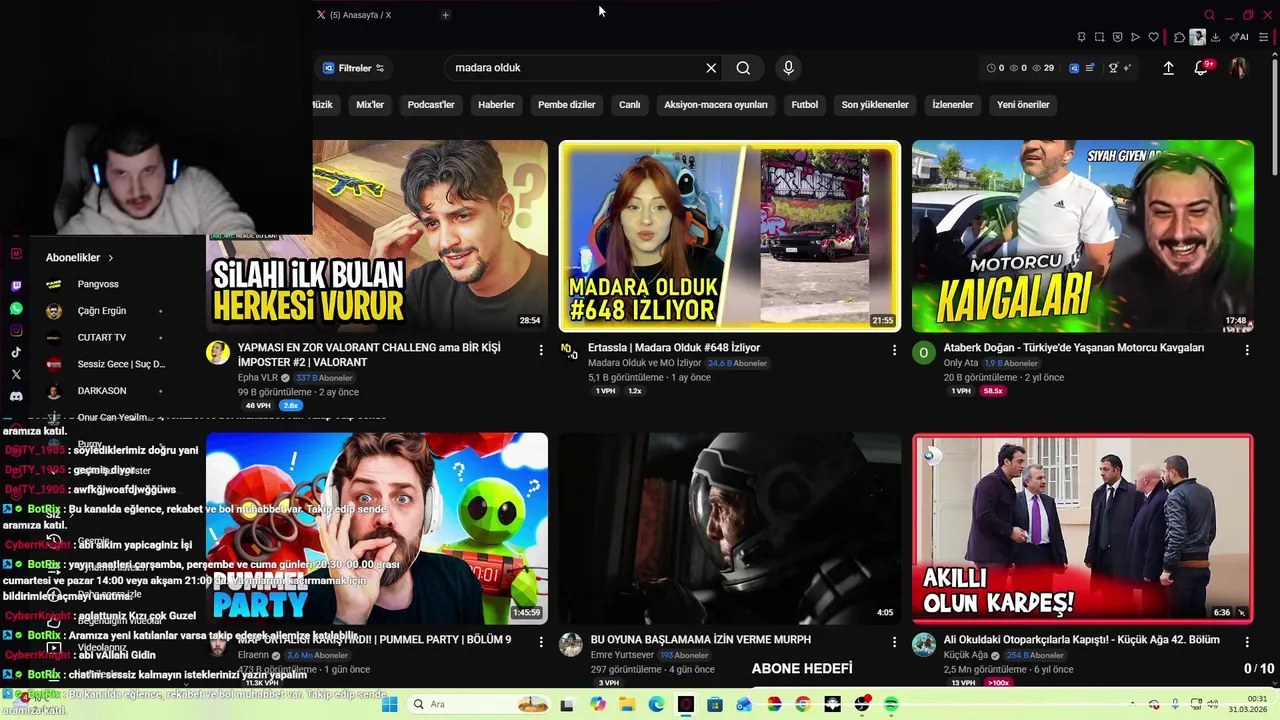Open Twitch from the Opera sidebar
This screenshot has height=720, width=1280.
pyautogui.click(x=16, y=286)
